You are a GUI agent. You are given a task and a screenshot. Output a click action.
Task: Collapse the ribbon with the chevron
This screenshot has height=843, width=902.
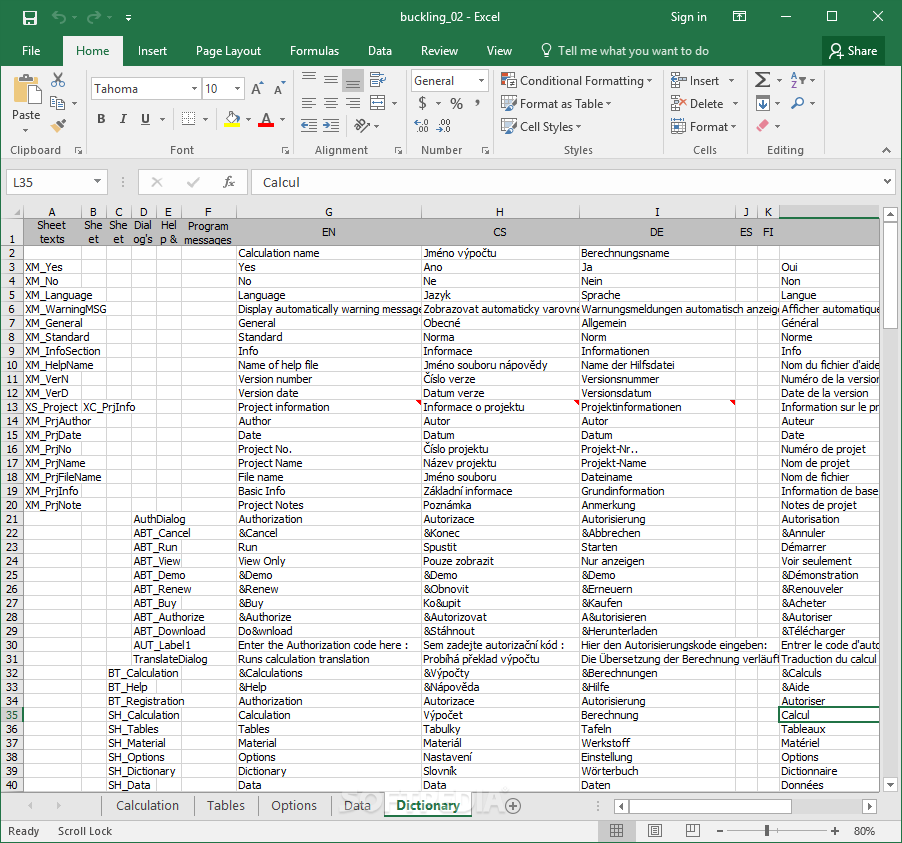(886, 150)
